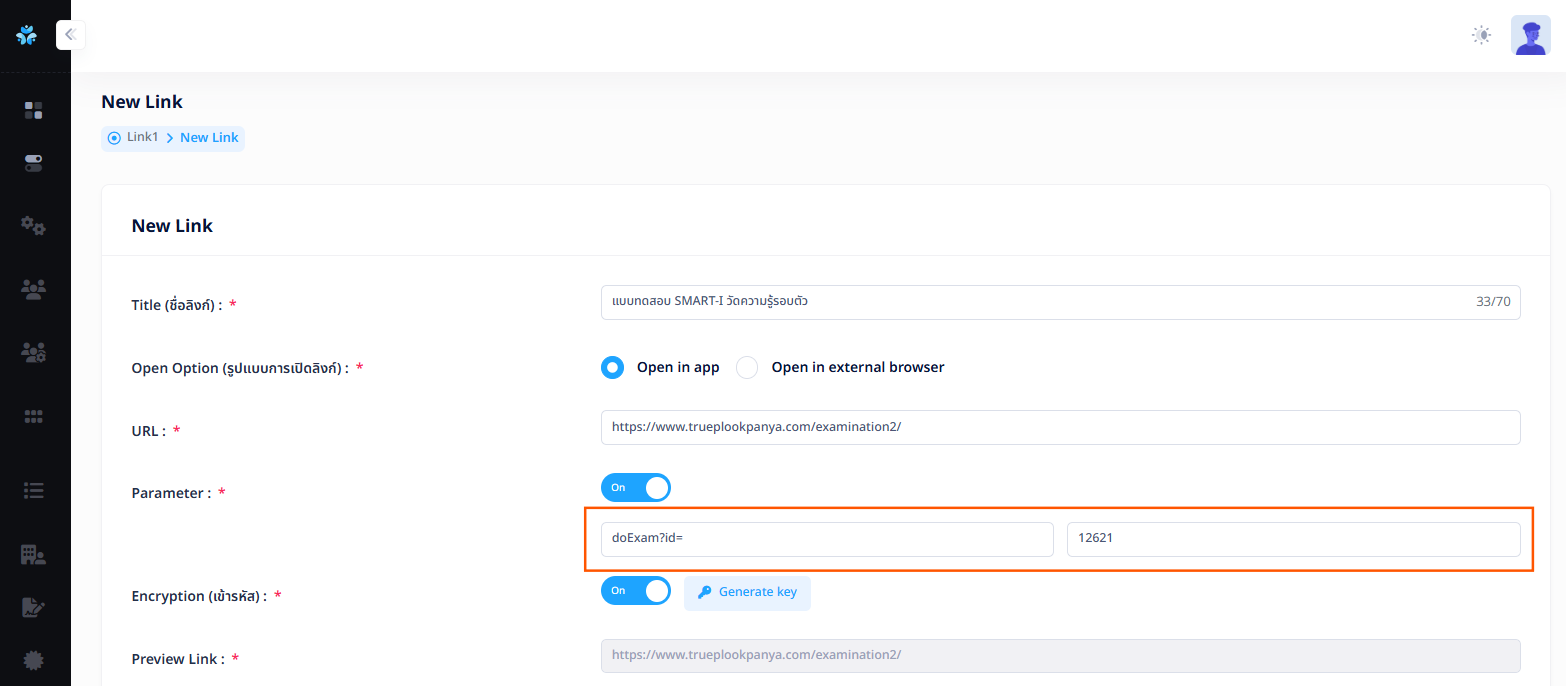This screenshot has height=686, width=1566.
Task: Collapse the sidebar with the double-chevron button
Action: [x=70, y=35]
